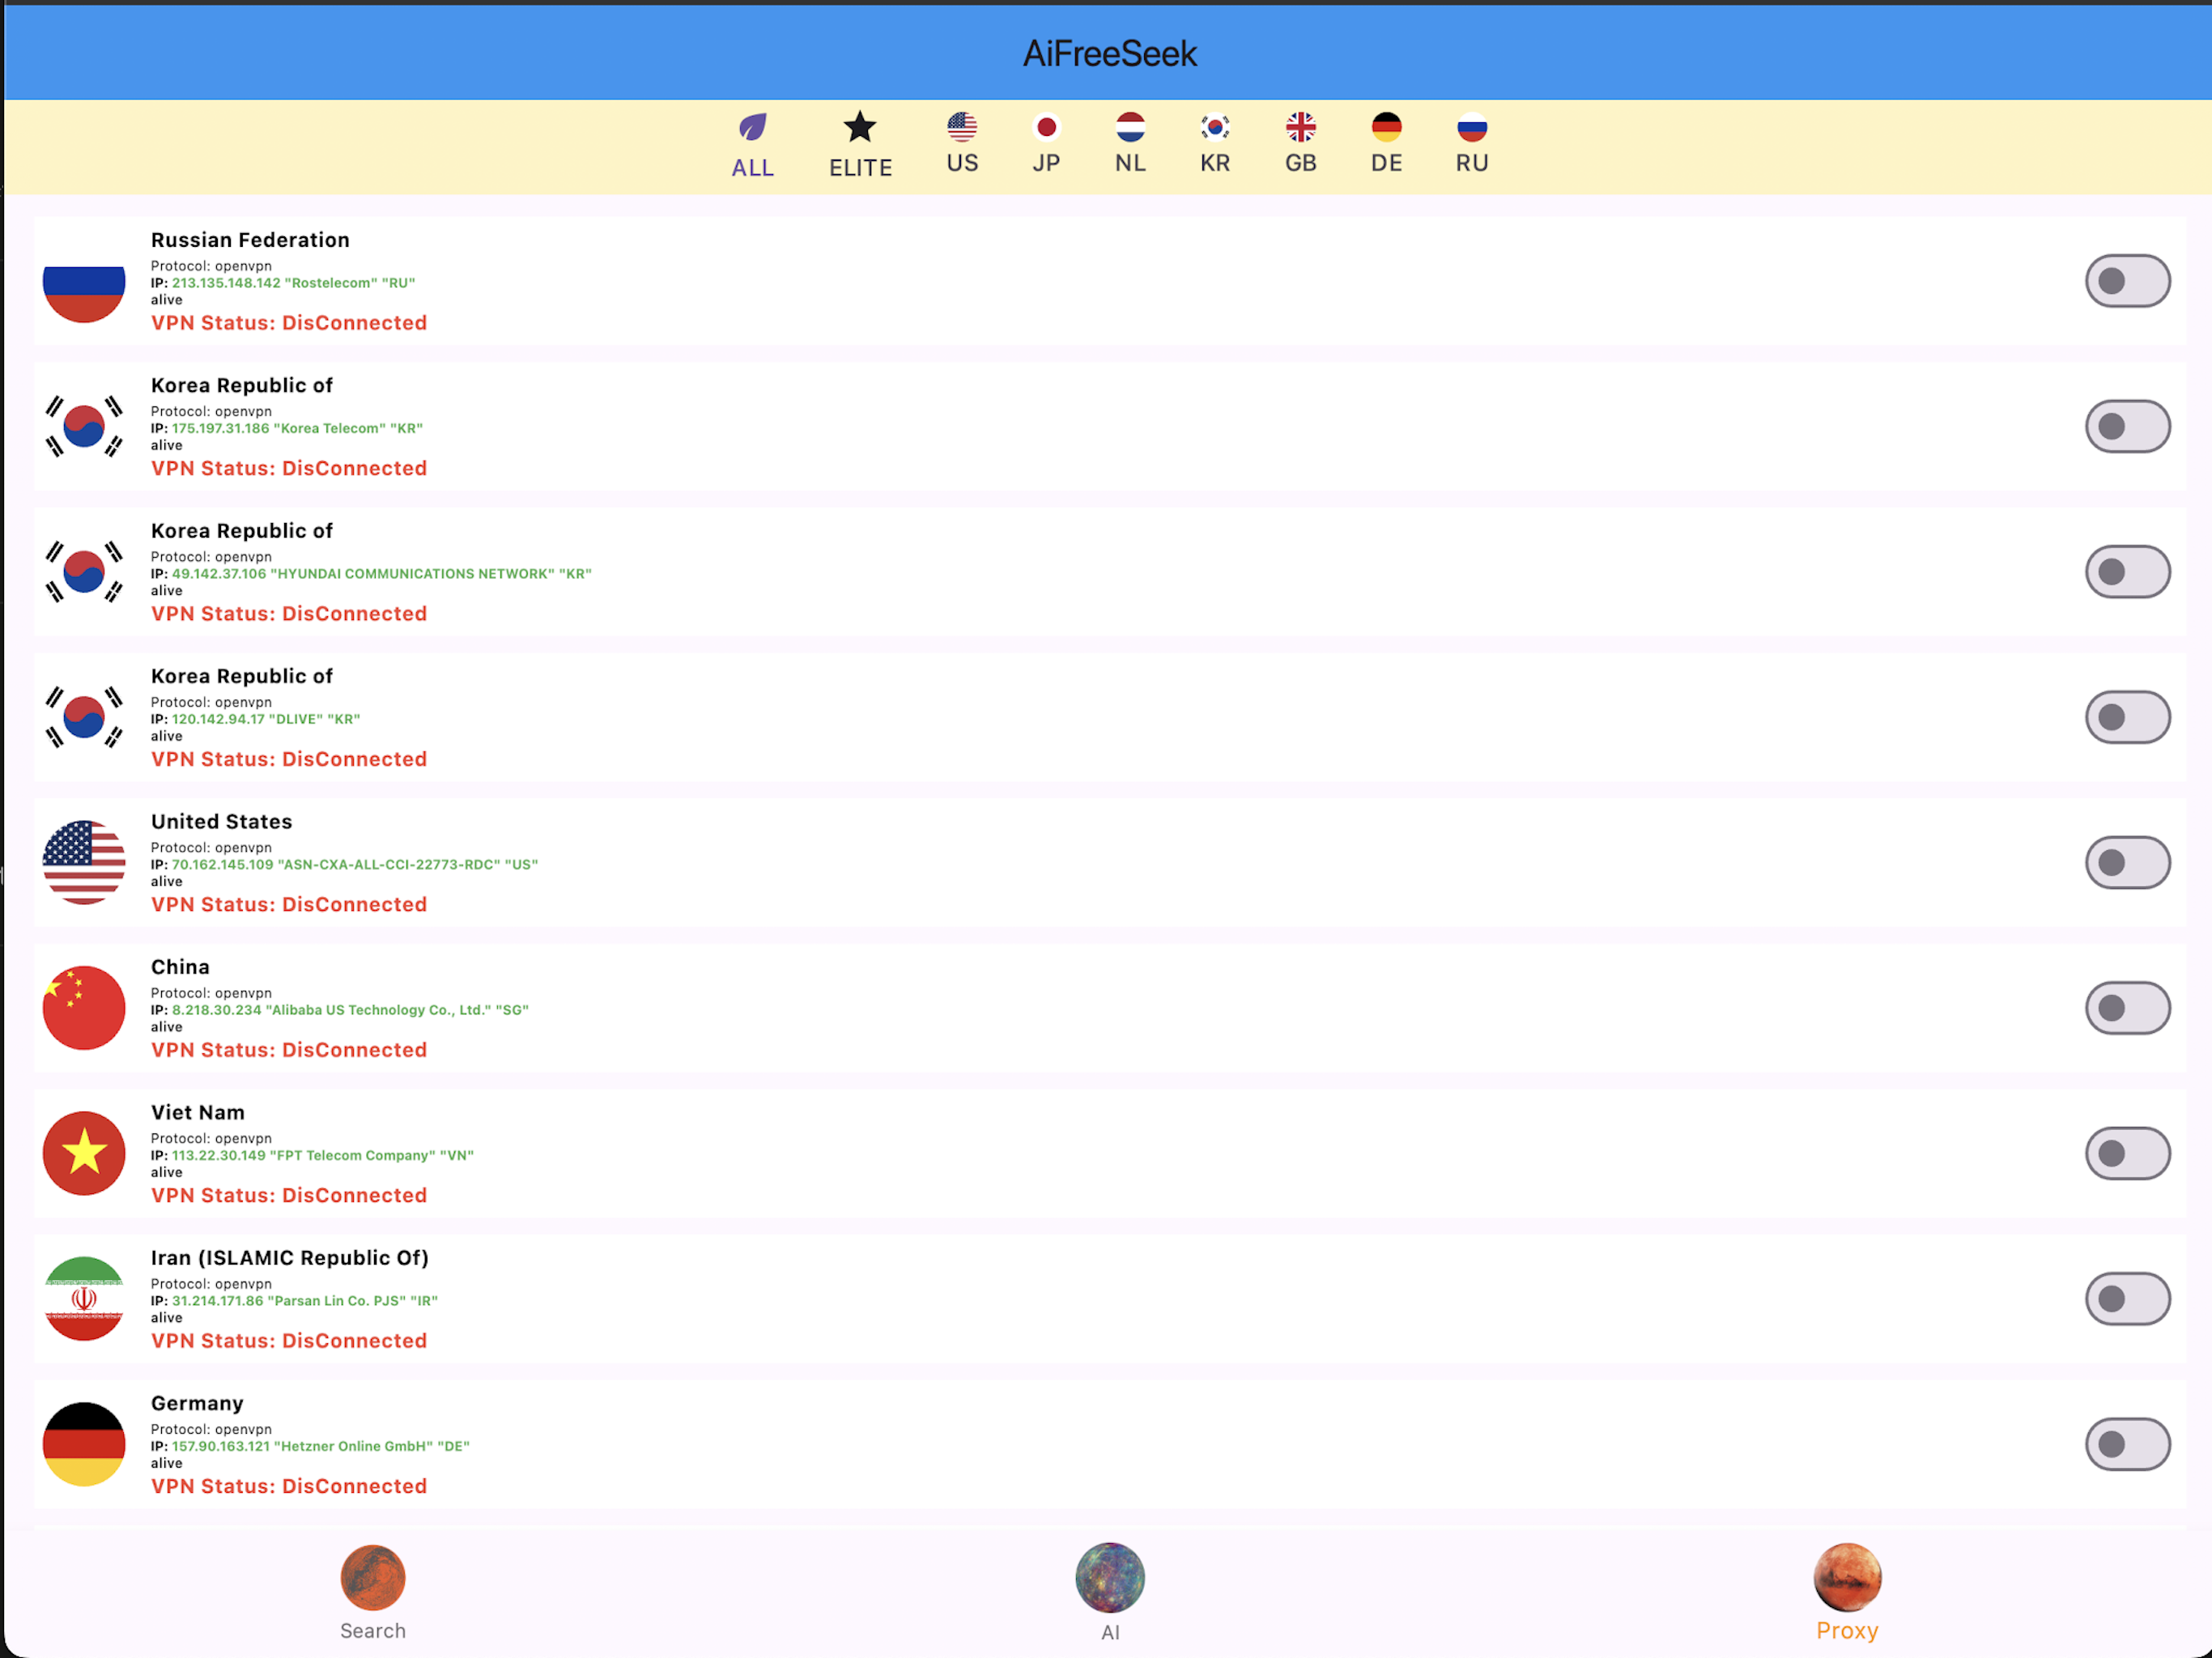
Task: Open the Proxy planet icon tab
Action: click(x=1847, y=1578)
